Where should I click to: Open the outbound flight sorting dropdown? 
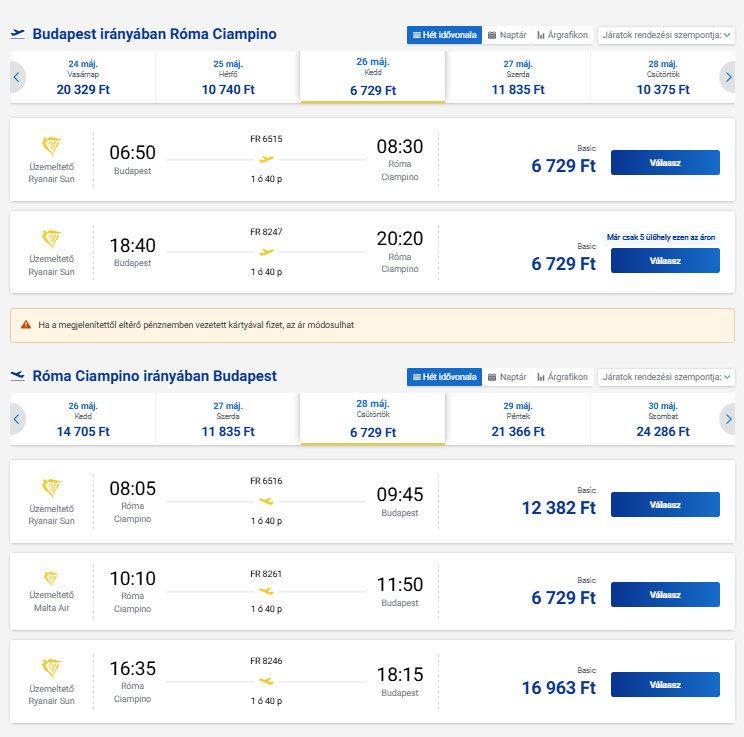point(665,35)
